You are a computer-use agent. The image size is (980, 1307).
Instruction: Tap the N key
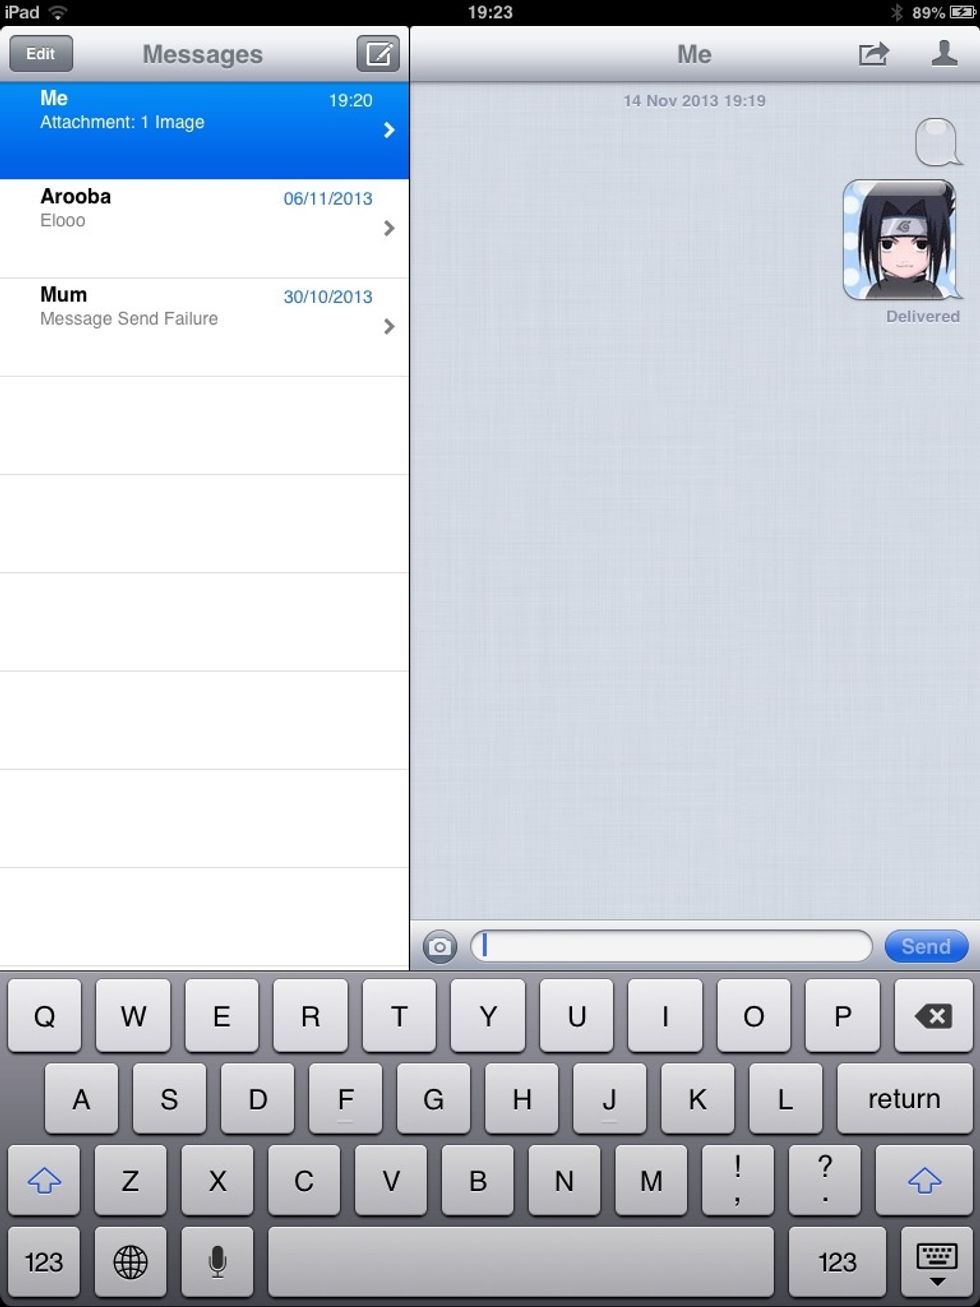[x=564, y=1181]
